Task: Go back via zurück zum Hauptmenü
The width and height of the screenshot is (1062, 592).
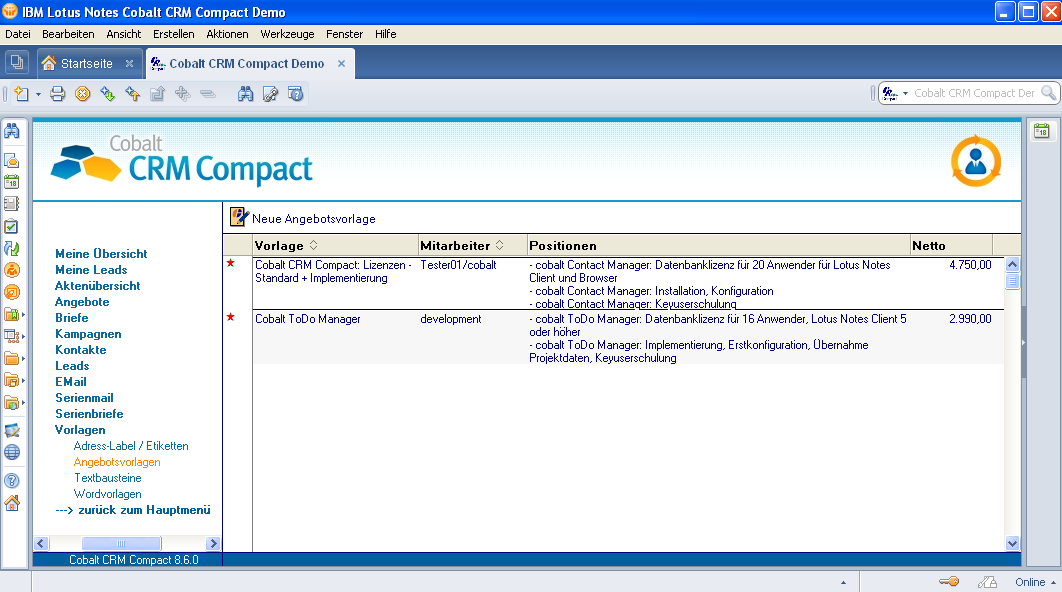Action: pyautogui.click(x=133, y=509)
